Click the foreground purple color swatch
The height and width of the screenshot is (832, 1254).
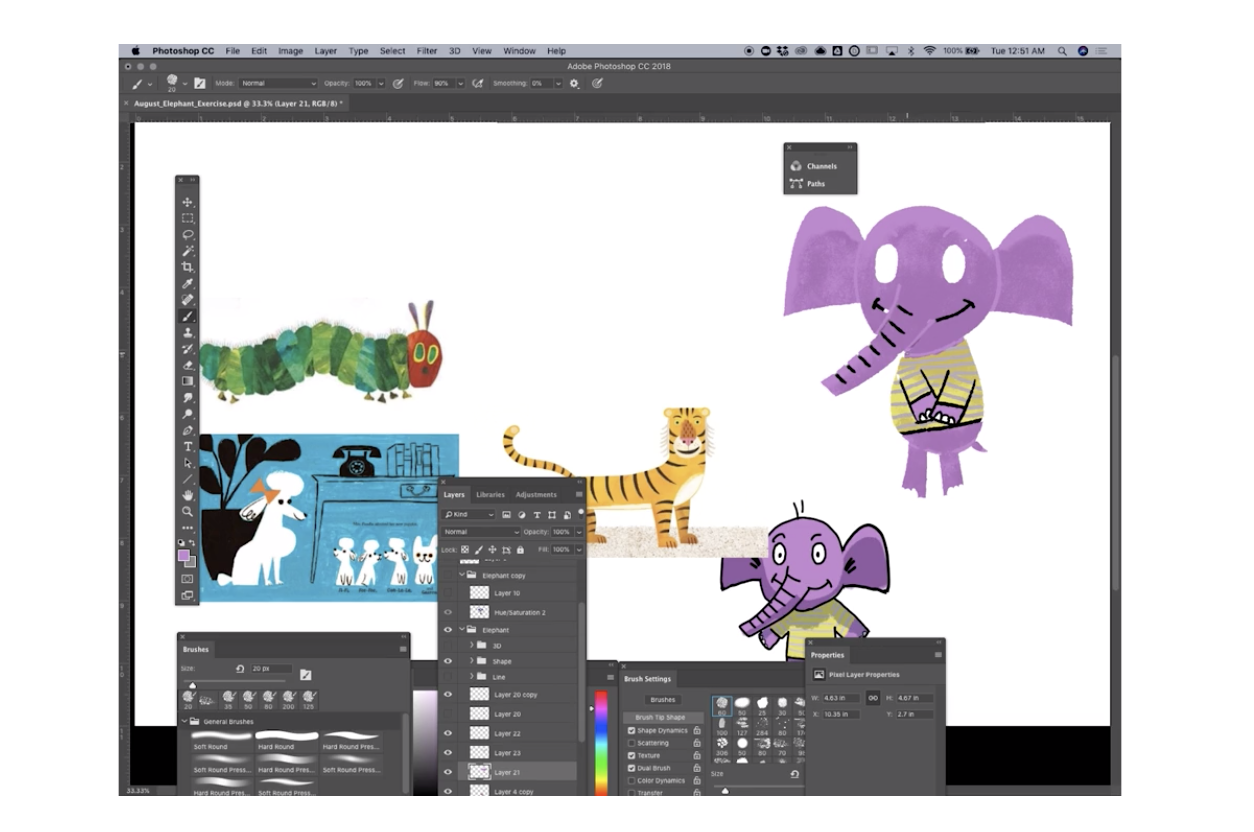tap(184, 555)
